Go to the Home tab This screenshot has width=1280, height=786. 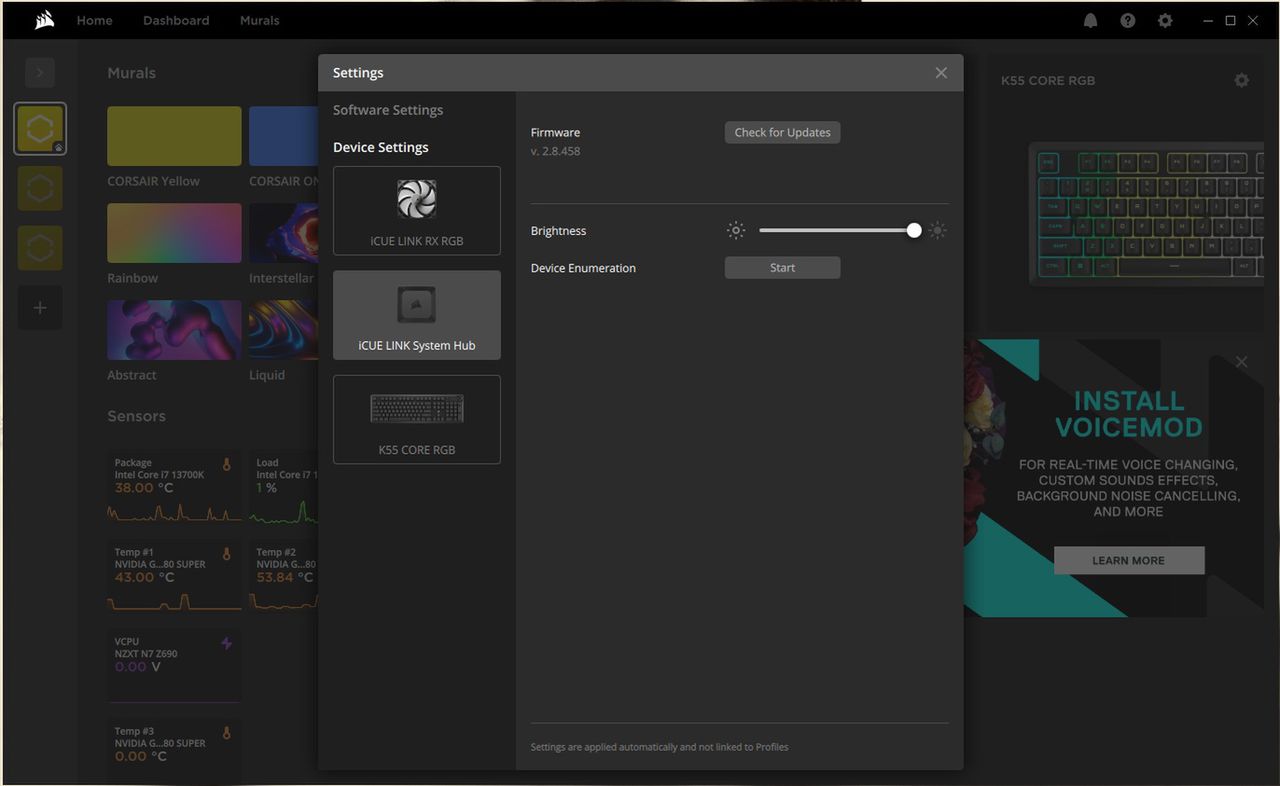coord(95,20)
